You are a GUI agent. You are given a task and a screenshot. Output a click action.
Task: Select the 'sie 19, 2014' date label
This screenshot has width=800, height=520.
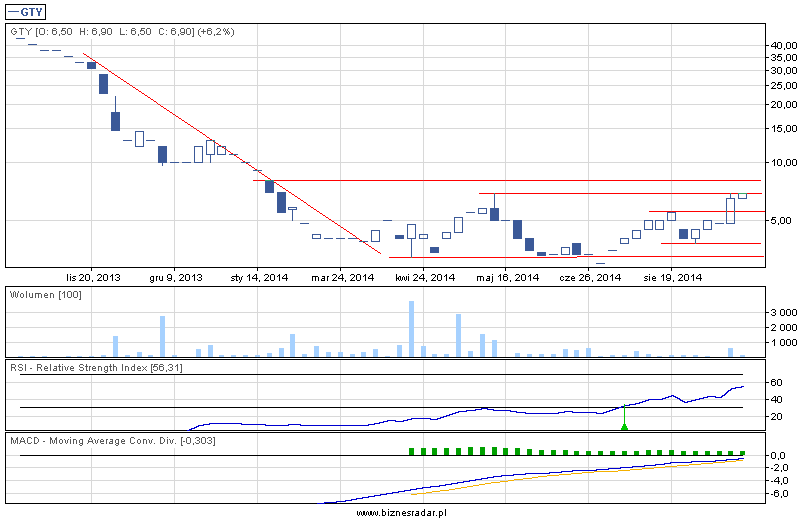[x=671, y=278]
